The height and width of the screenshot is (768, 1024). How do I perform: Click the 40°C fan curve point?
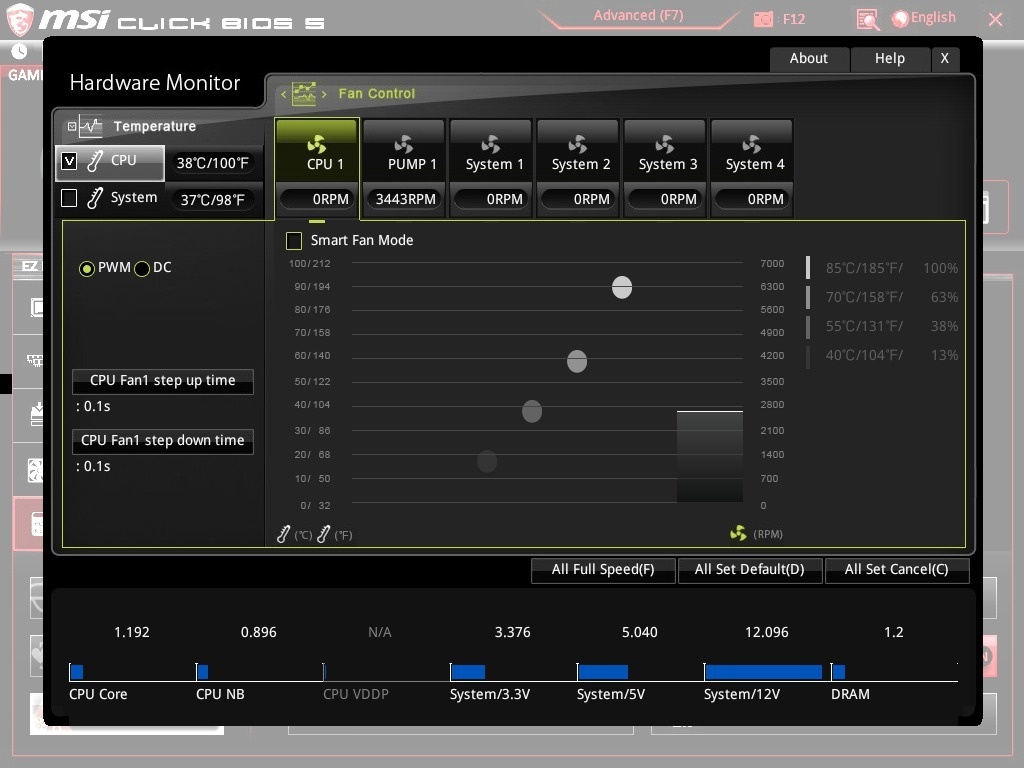coord(487,461)
